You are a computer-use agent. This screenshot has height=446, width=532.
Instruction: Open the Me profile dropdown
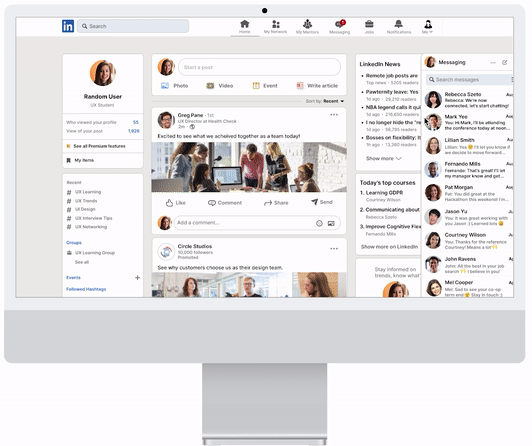coord(428,26)
